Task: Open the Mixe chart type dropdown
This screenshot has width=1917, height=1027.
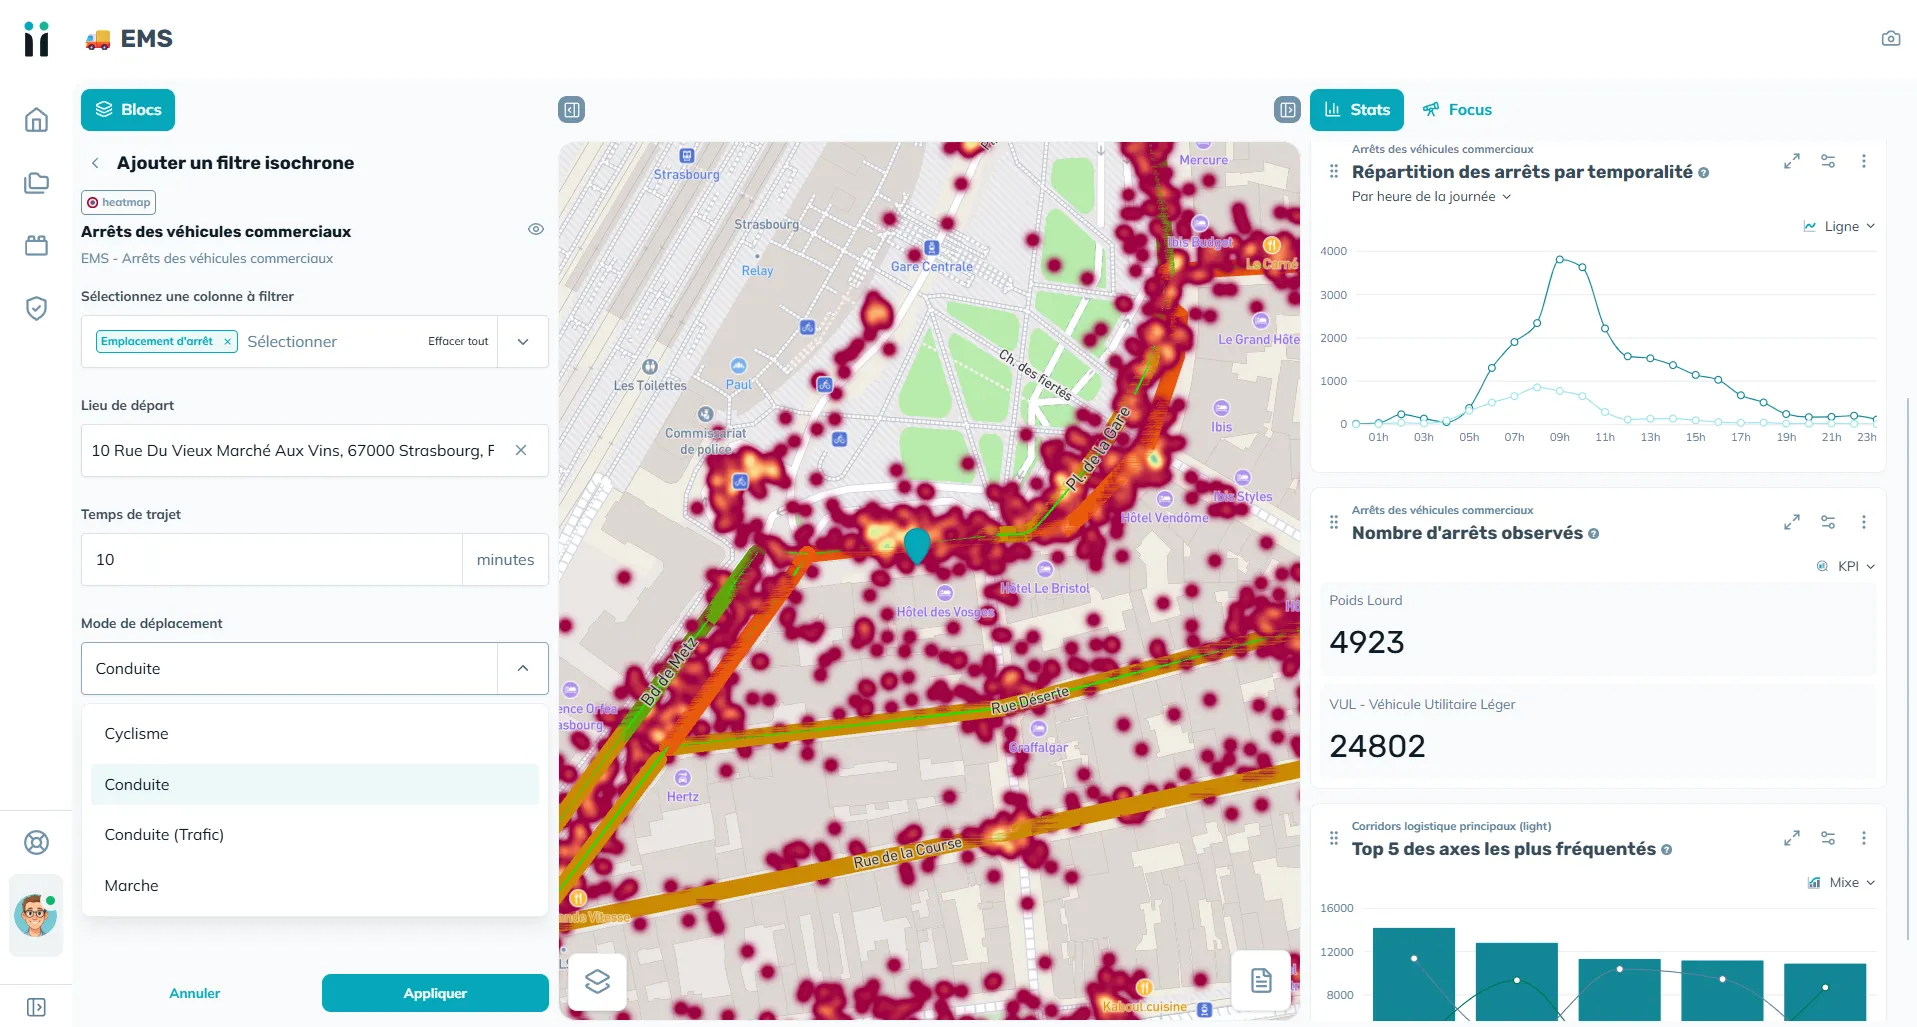Action: 1842,883
